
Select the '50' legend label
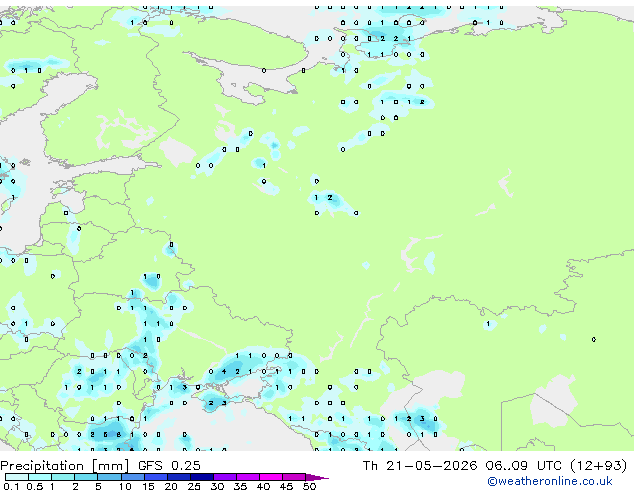click(x=309, y=486)
